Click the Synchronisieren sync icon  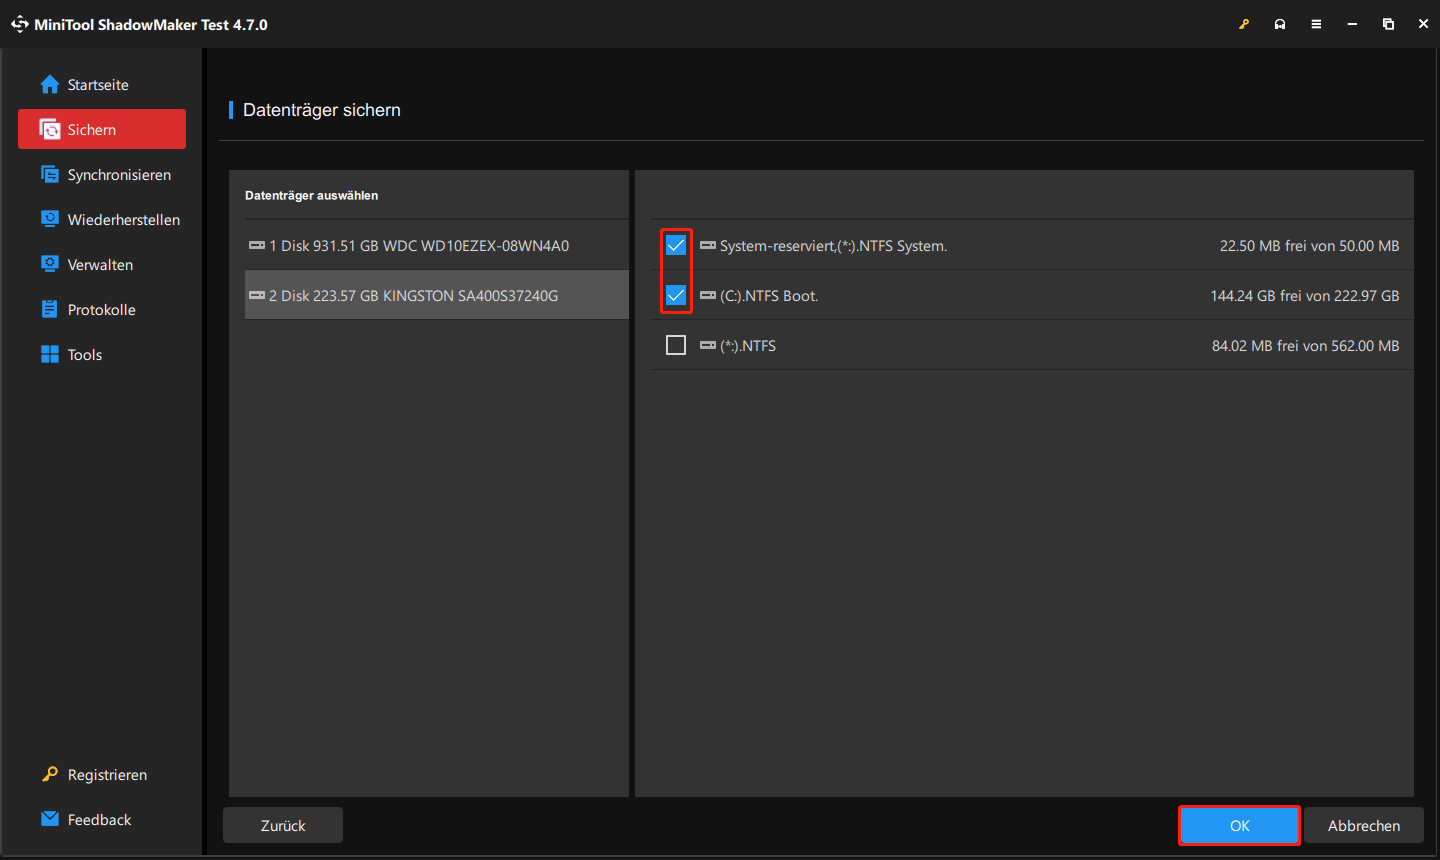50,174
